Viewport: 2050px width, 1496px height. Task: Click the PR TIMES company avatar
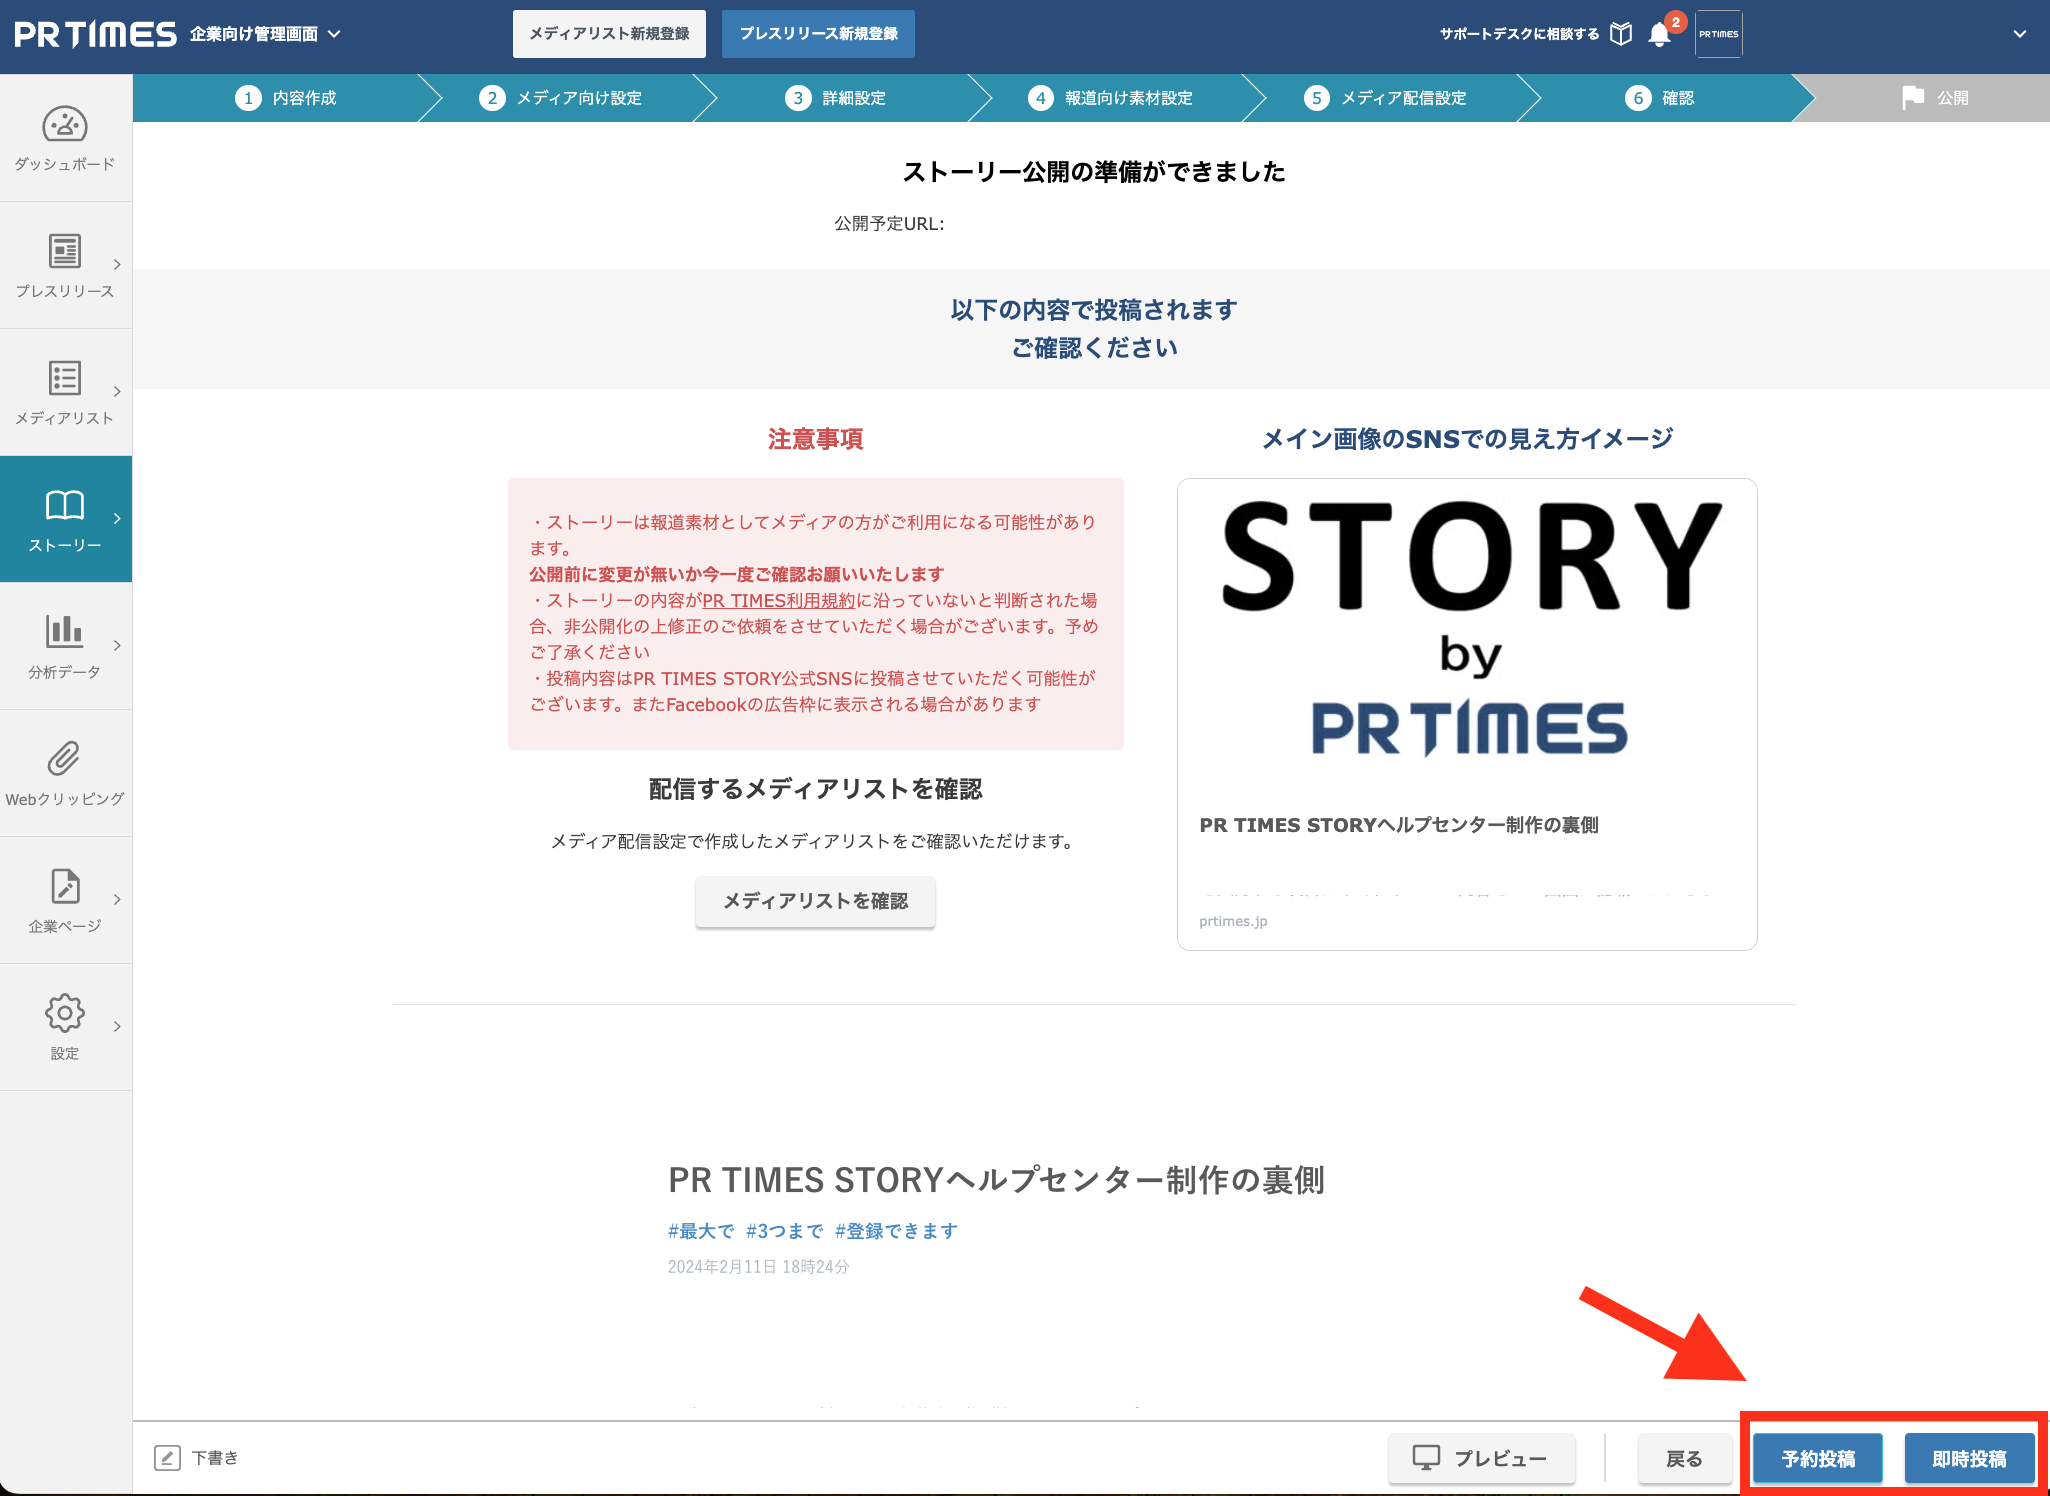pyautogui.click(x=1719, y=34)
